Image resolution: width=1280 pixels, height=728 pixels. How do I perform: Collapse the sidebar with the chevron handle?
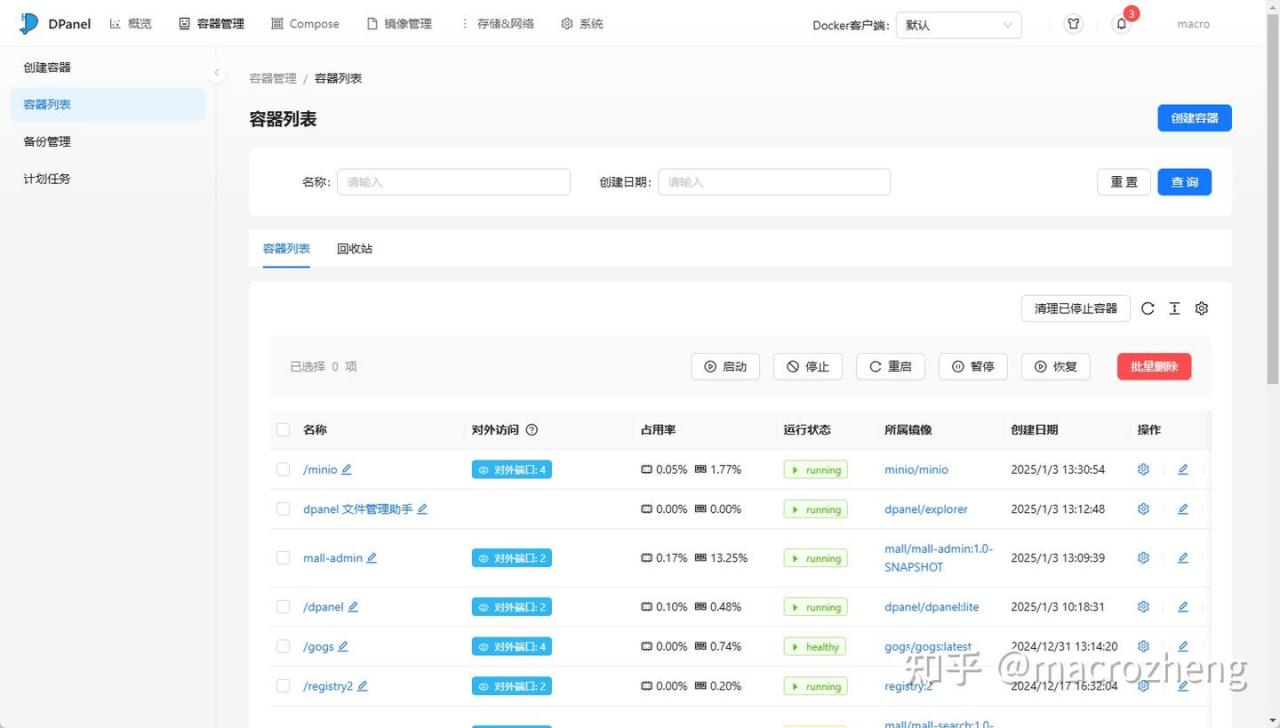[216, 73]
